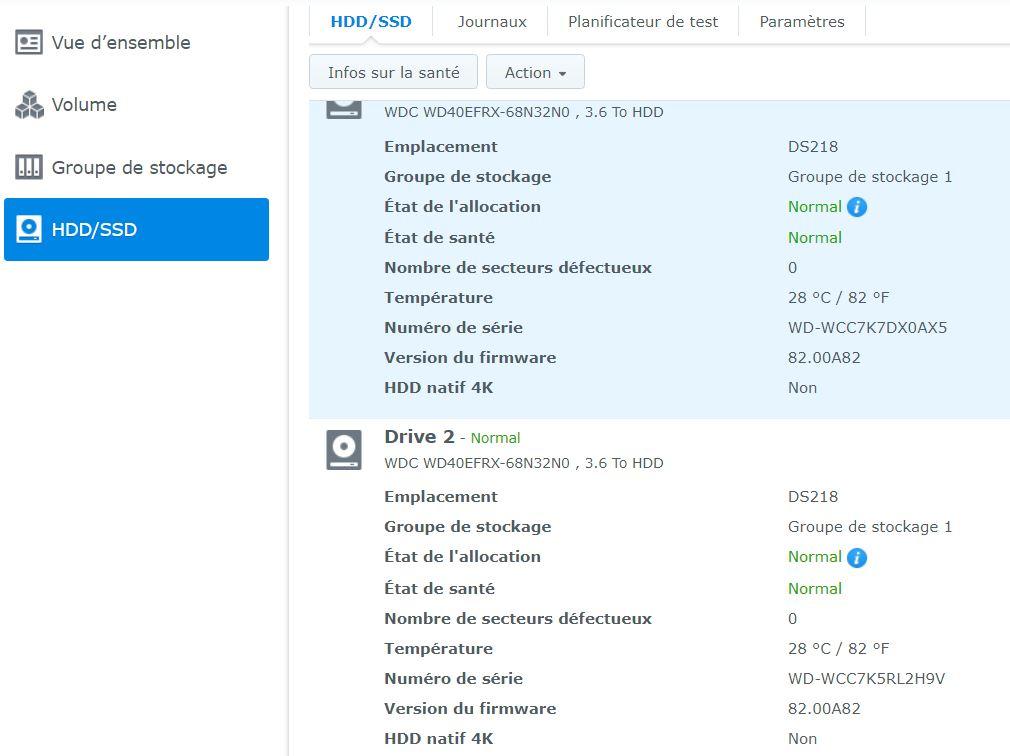This screenshot has width=1010, height=756.
Task: Open Vue d'ensemble in the sidebar
Action: coord(120,43)
